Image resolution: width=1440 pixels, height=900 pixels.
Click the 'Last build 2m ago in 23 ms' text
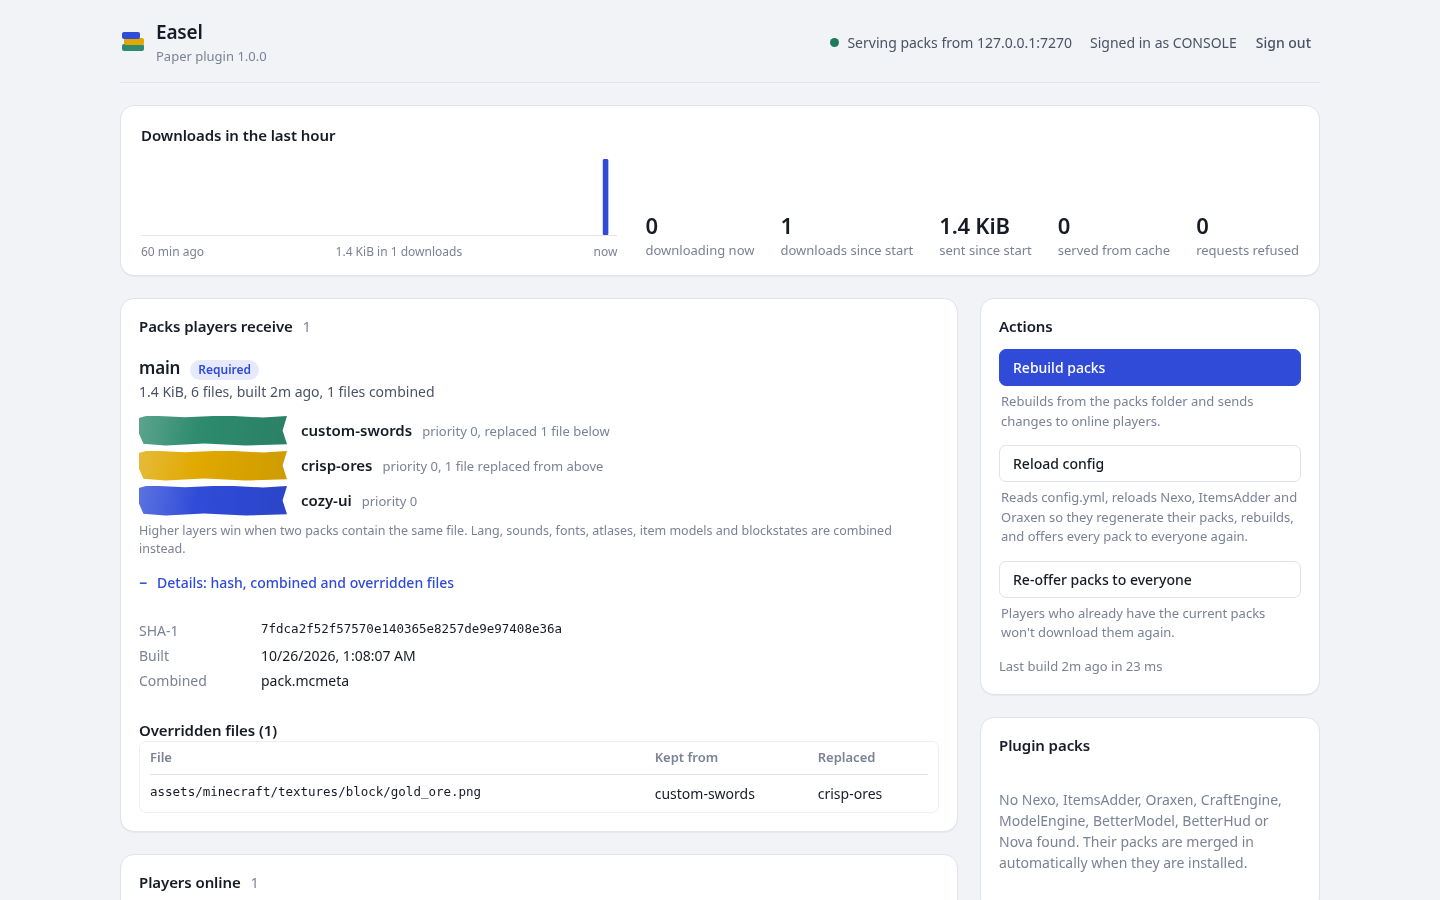(x=1080, y=667)
